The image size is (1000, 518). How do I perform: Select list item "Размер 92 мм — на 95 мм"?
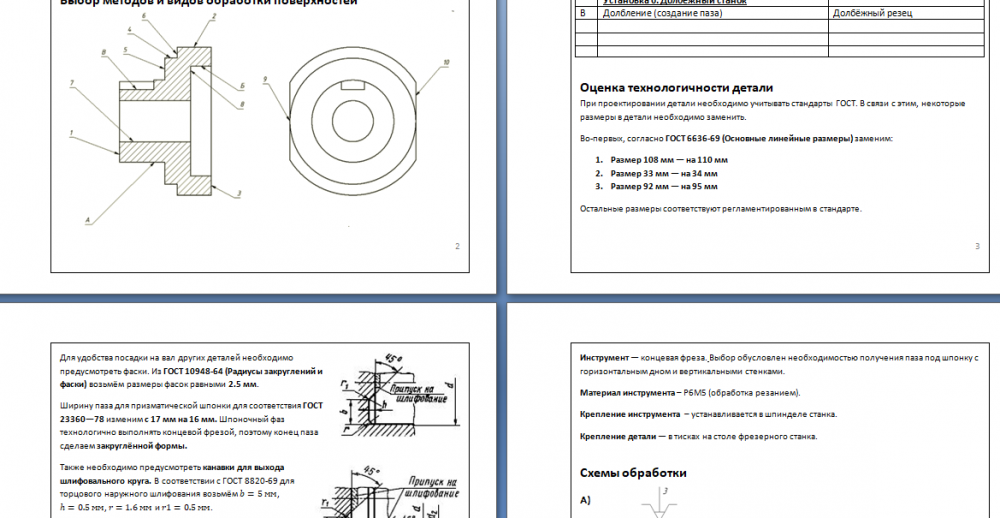[x=664, y=186]
